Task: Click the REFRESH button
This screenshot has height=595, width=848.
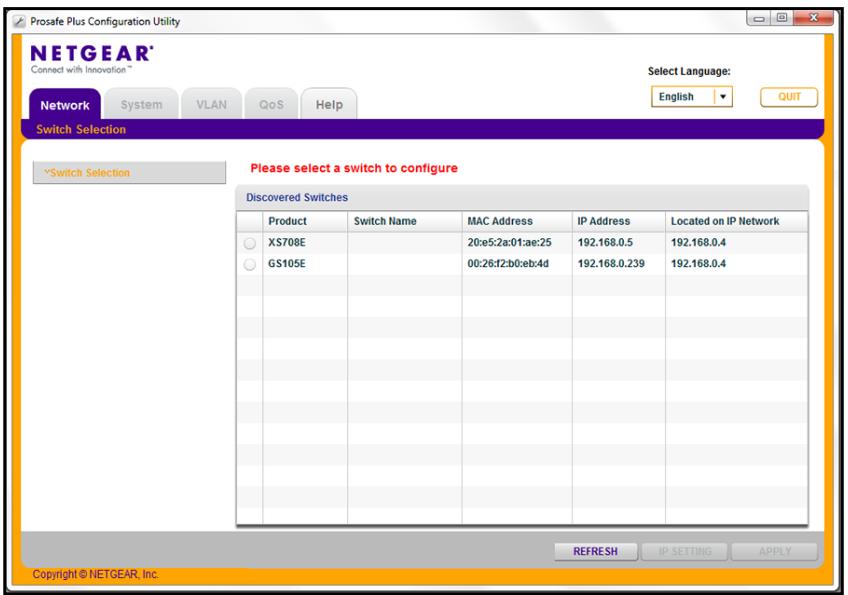Action: pyautogui.click(x=595, y=551)
